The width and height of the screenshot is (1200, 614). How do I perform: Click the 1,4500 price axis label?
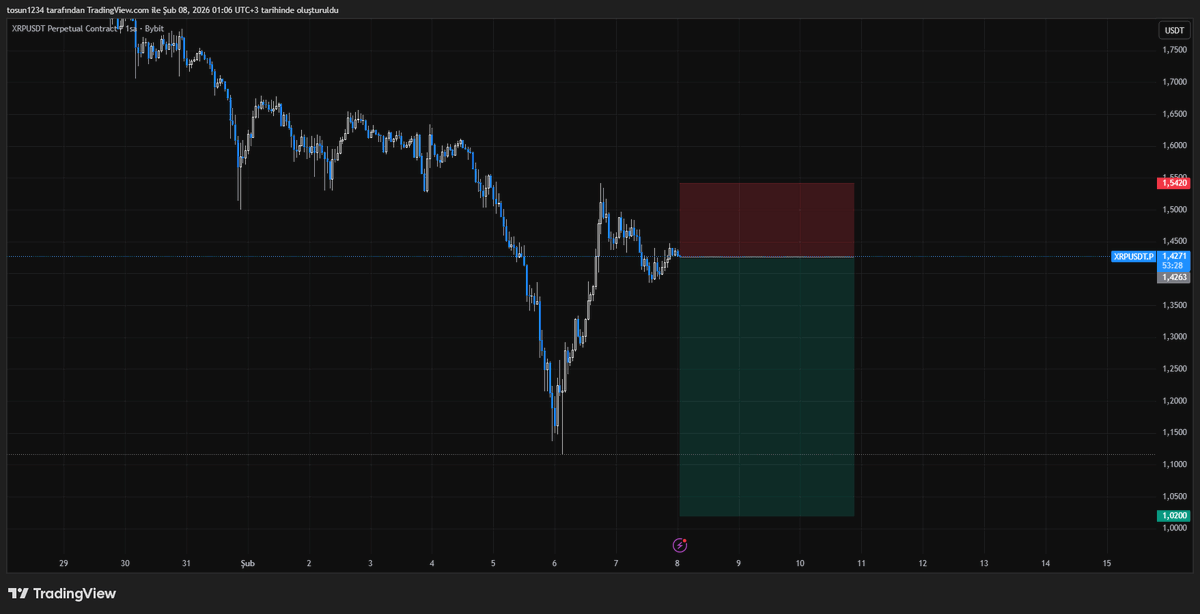(1174, 241)
